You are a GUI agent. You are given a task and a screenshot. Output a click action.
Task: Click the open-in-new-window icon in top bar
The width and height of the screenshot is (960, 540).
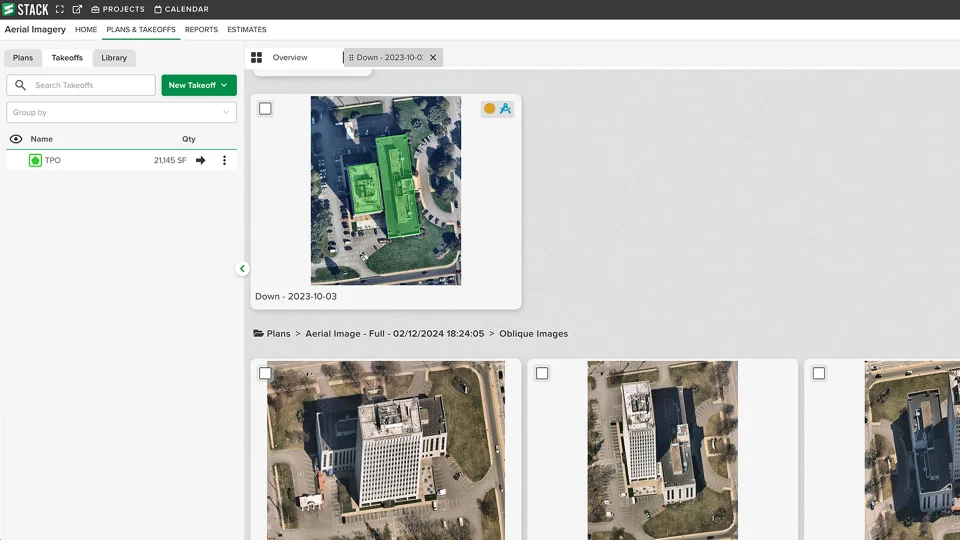77,9
